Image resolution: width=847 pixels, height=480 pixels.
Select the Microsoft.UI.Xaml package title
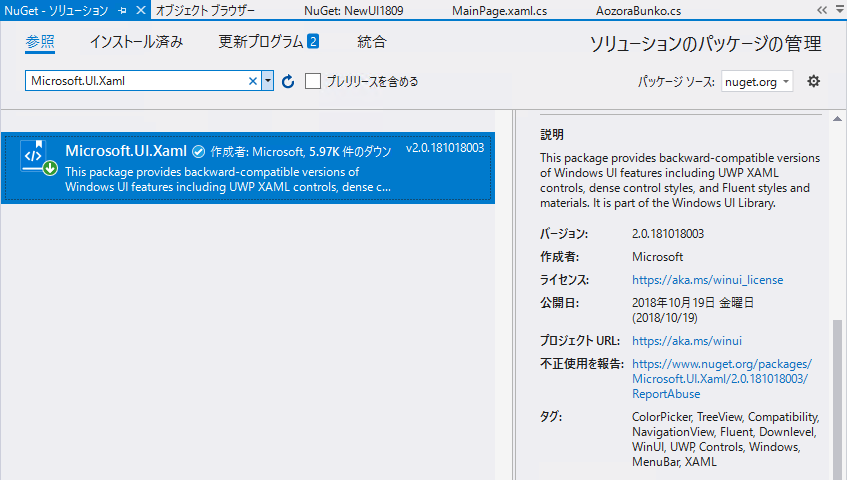tap(126, 151)
